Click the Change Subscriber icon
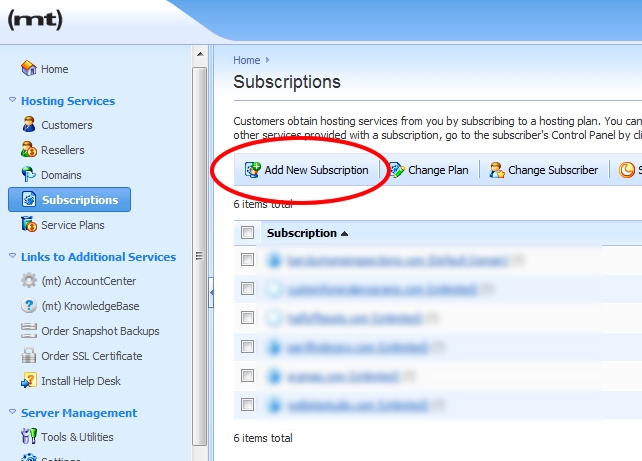 click(x=497, y=169)
